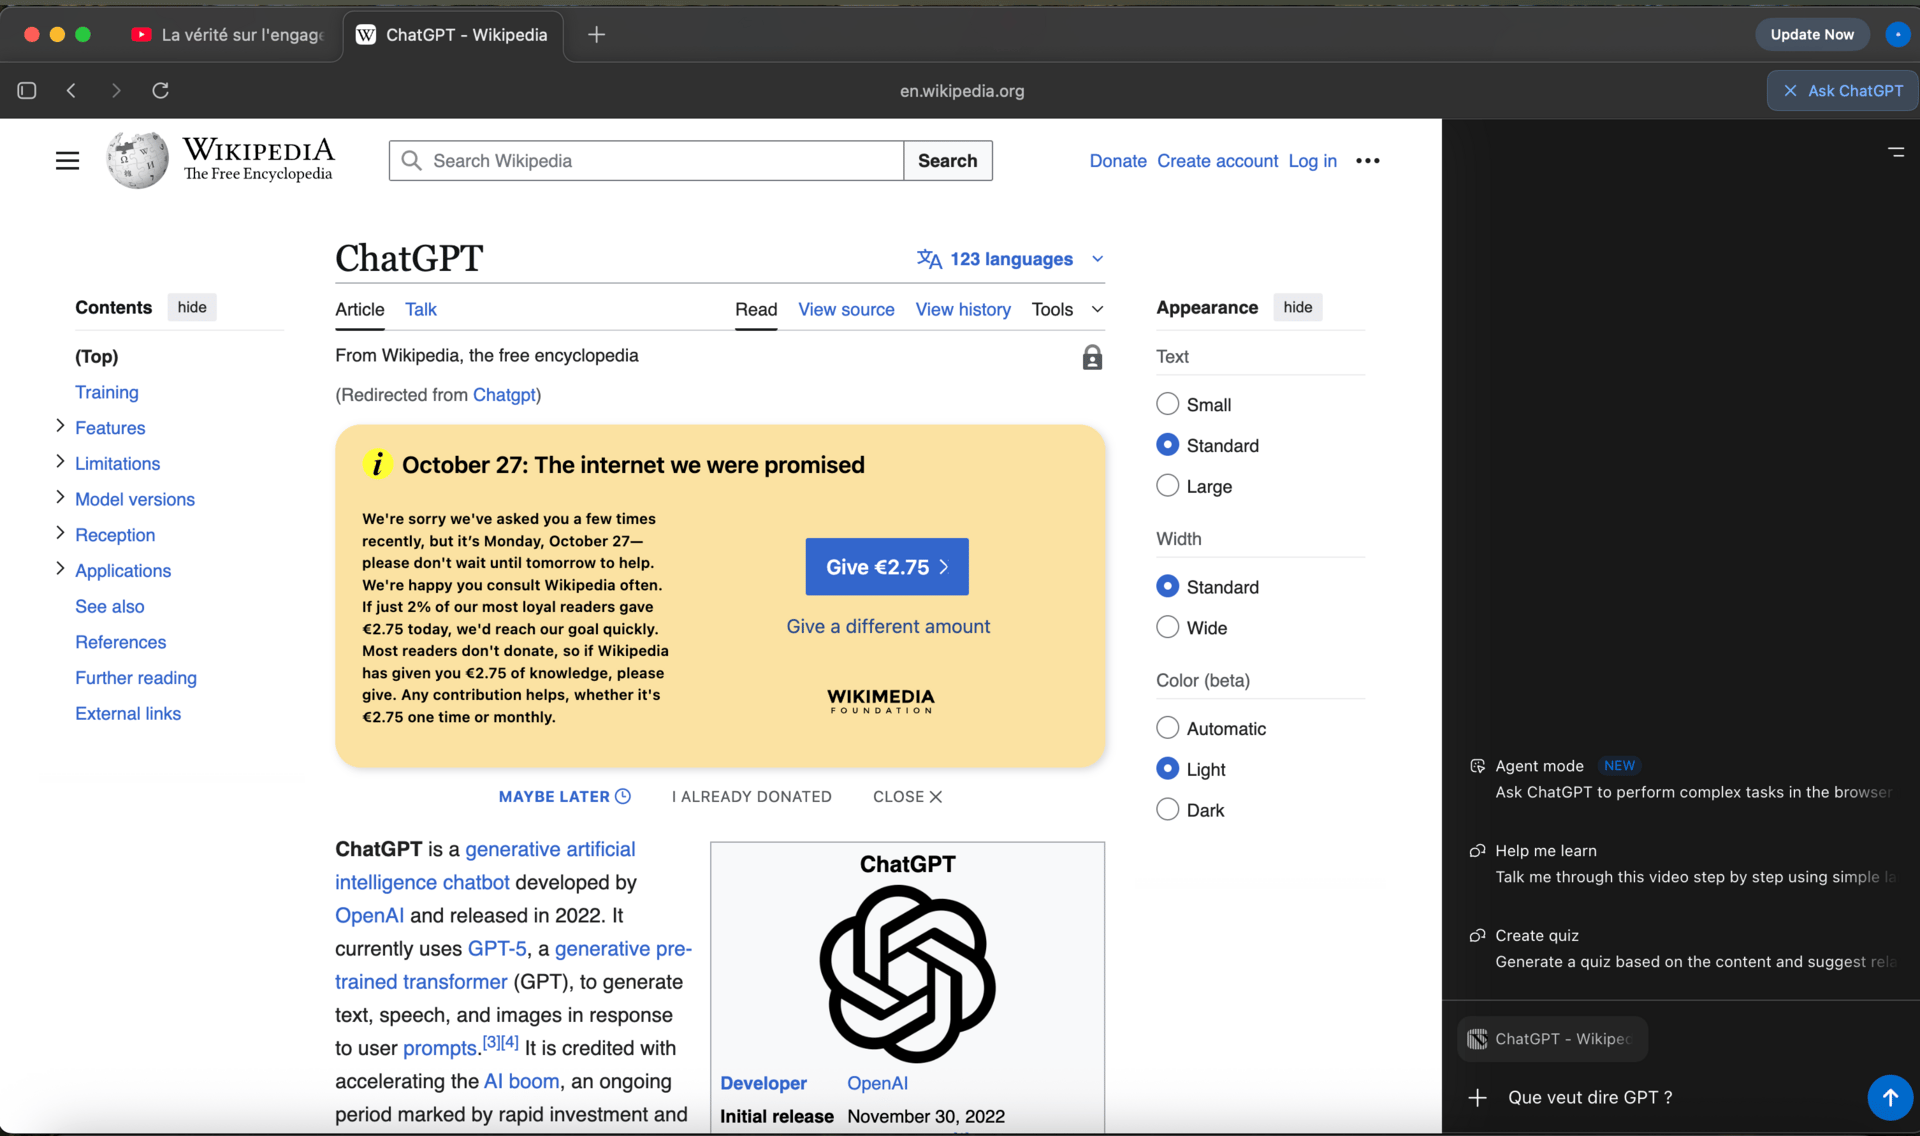Screen dimensions: 1920x1136
Task: Open the chat panel menu icon
Action: (x=1895, y=153)
